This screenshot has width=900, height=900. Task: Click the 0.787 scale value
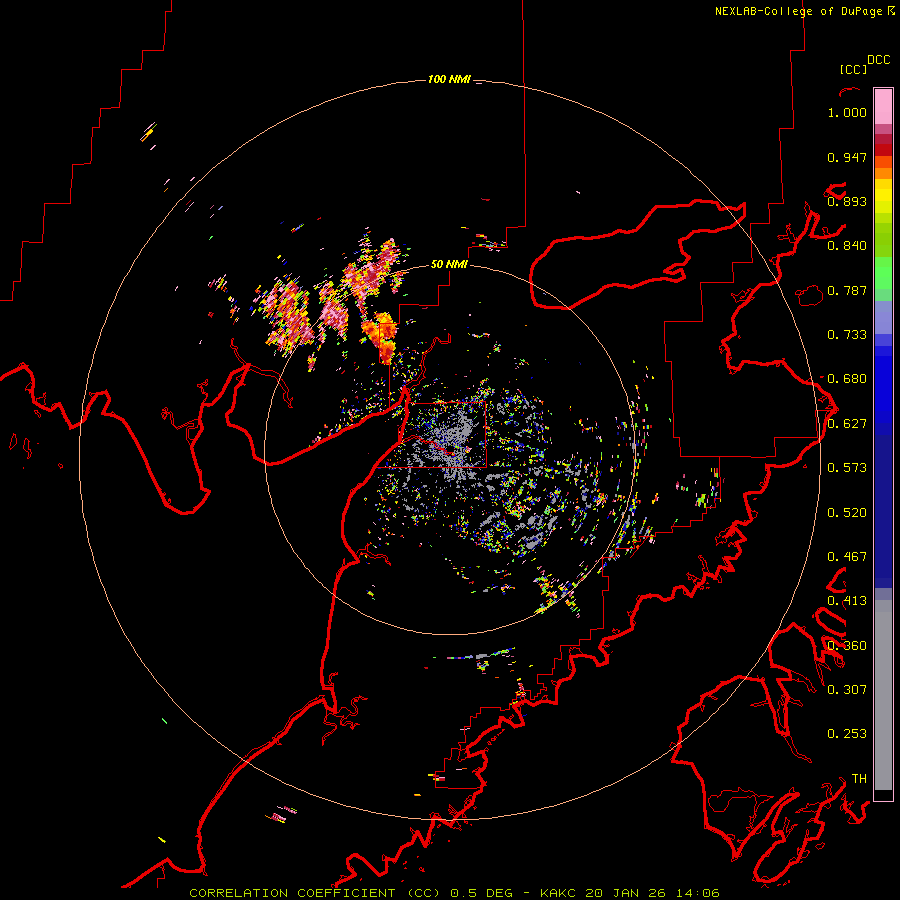coord(847,290)
